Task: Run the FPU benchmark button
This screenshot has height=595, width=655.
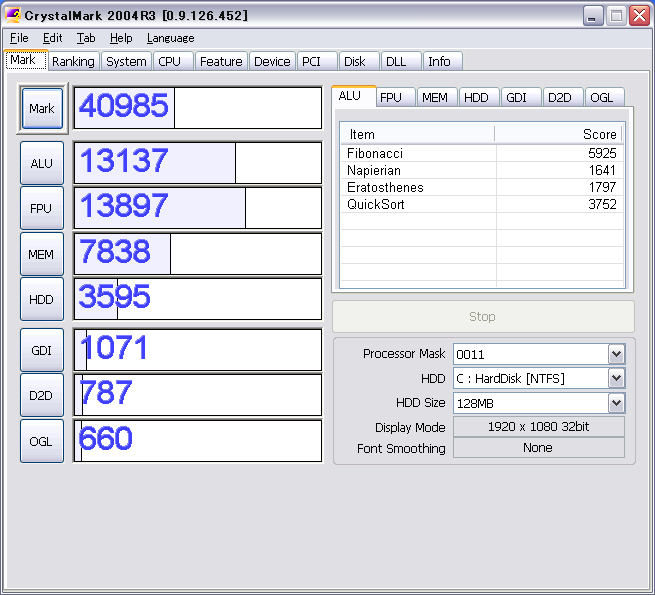Action: 42,208
